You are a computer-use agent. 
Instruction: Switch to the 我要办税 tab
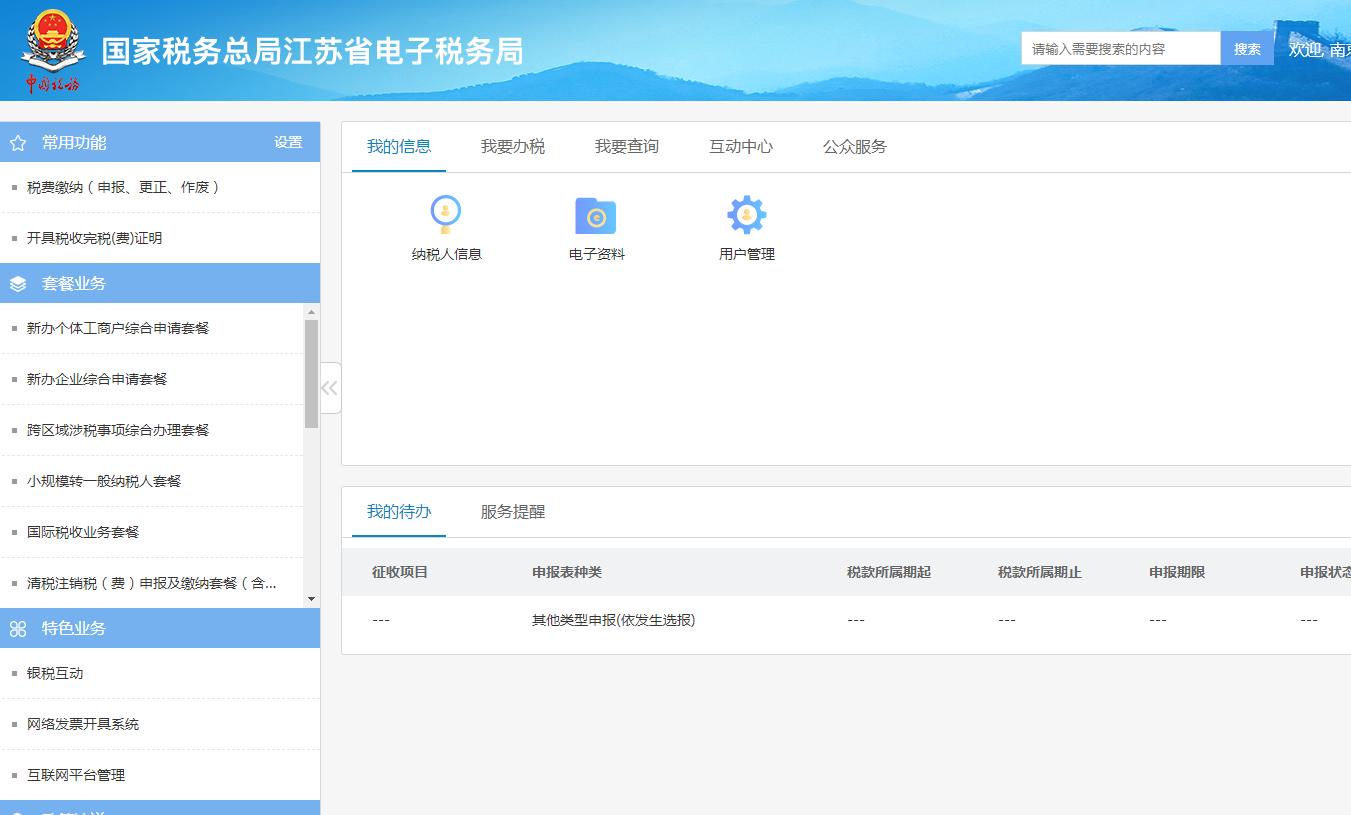[512, 146]
